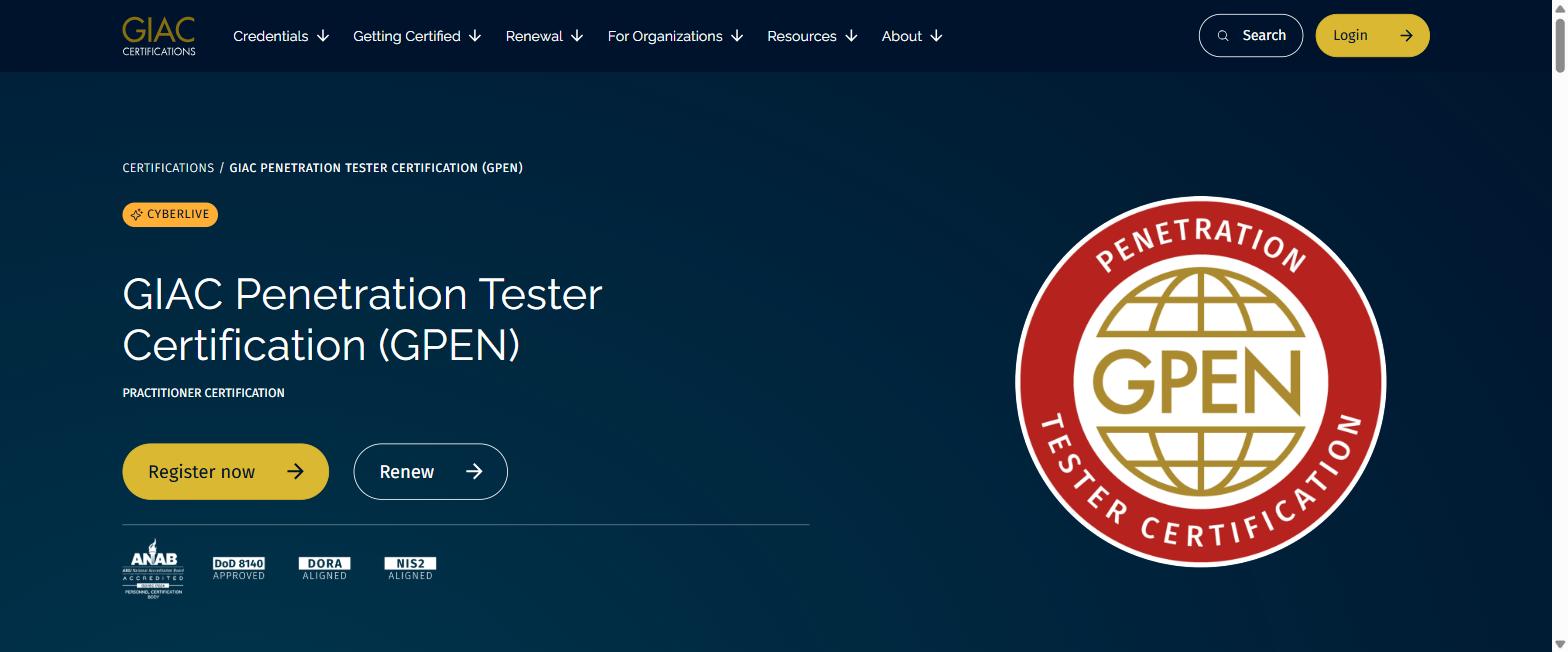
Task: Click the arrow icon on Login button
Action: pos(1406,36)
